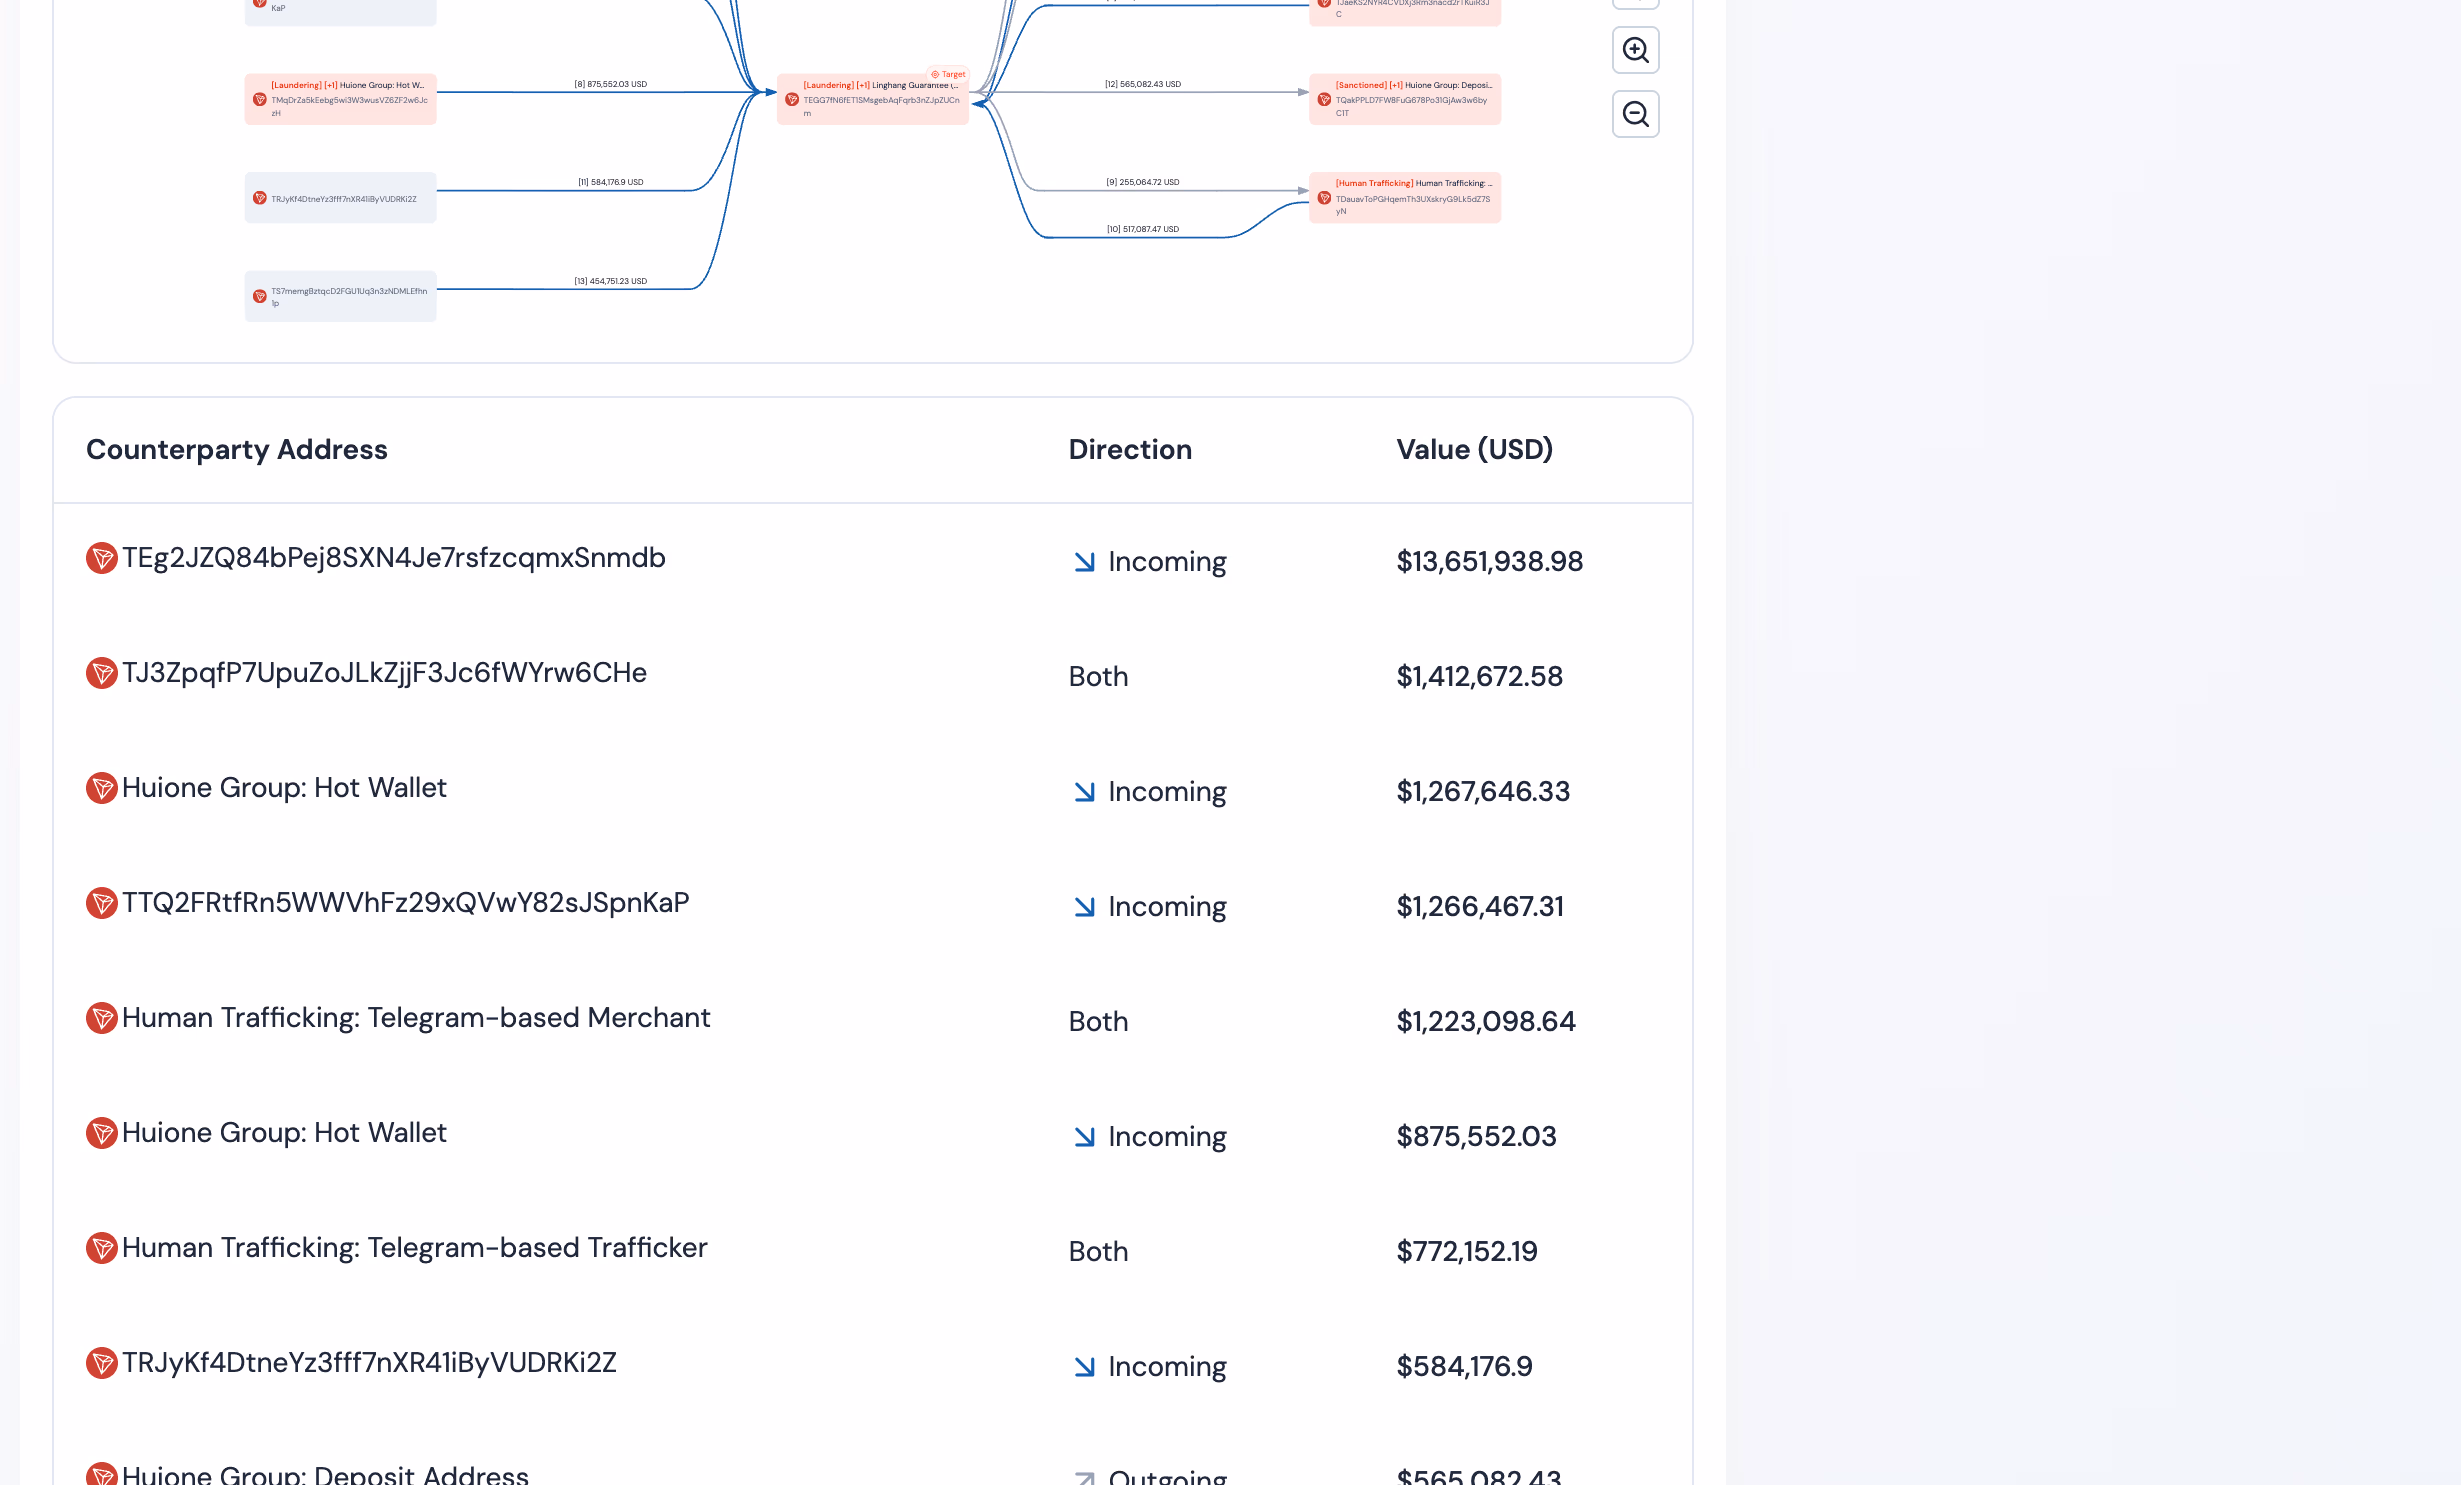The image size is (2461, 1485).
Task: Click Incoming arrow icon in $584,176.9 row
Action: (x=1084, y=1367)
